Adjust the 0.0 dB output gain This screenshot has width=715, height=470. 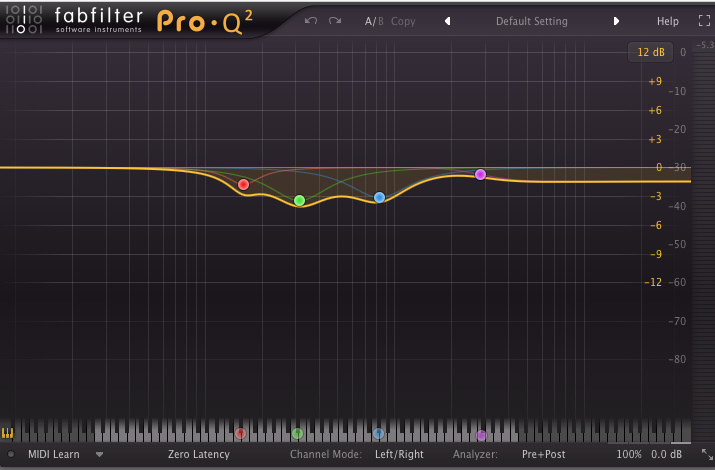coord(666,455)
